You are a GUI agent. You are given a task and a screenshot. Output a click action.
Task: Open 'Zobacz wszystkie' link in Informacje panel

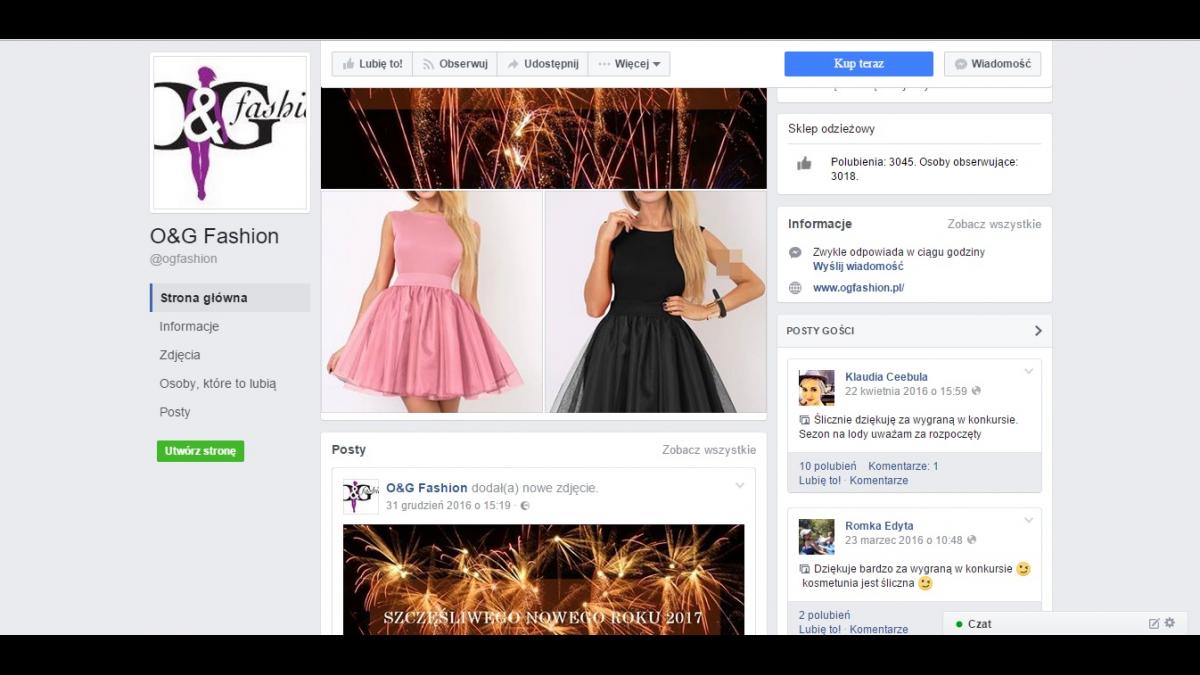pyautogui.click(x=994, y=224)
